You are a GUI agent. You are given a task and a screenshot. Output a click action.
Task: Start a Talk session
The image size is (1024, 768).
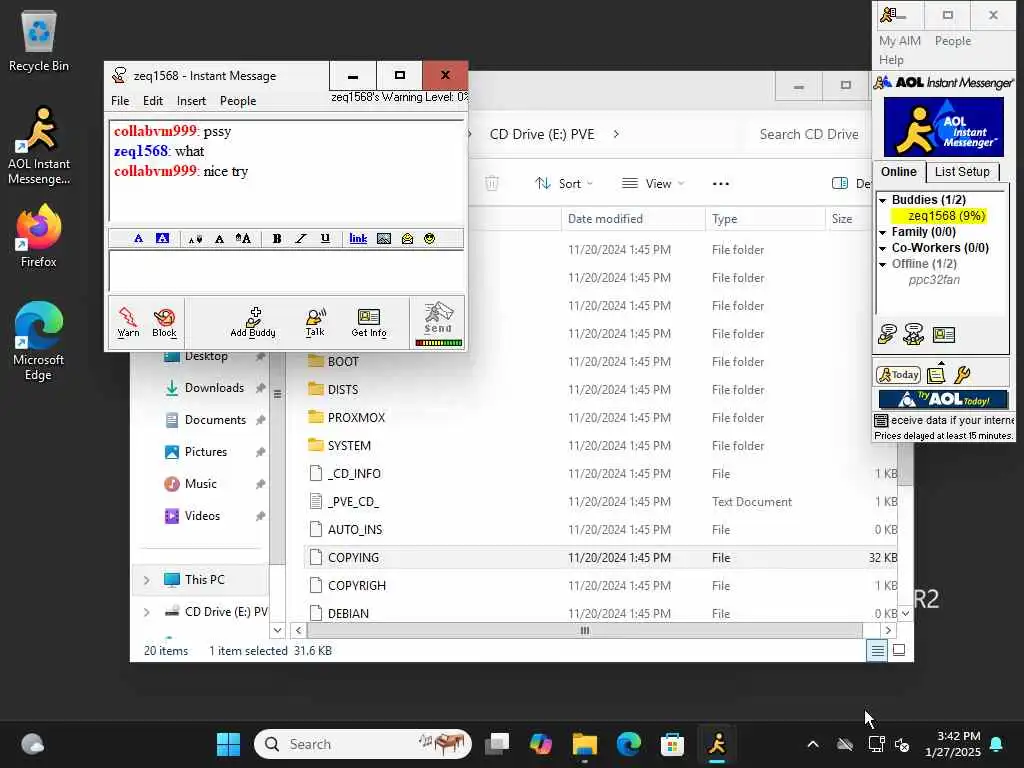[x=315, y=322]
